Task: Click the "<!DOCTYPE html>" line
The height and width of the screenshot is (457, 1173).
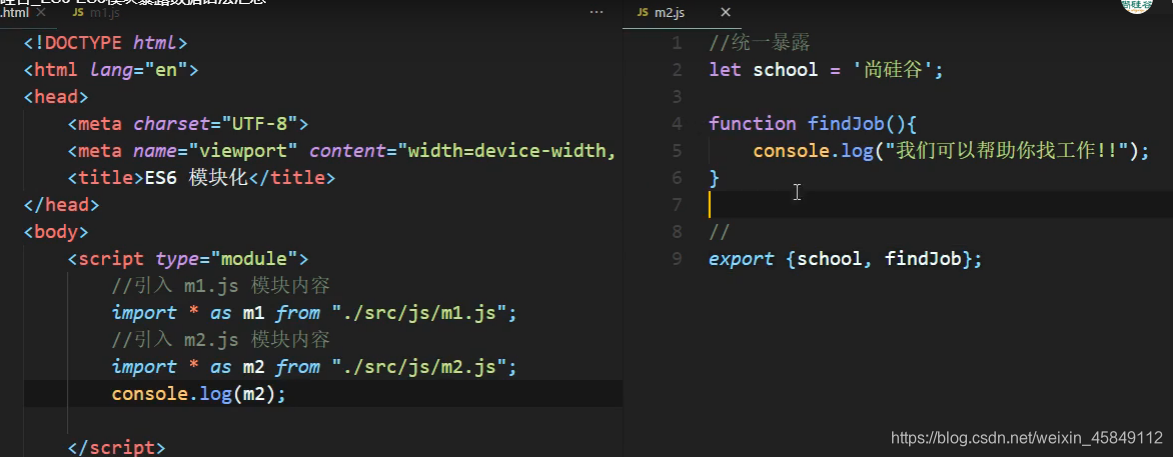Action: coord(105,43)
